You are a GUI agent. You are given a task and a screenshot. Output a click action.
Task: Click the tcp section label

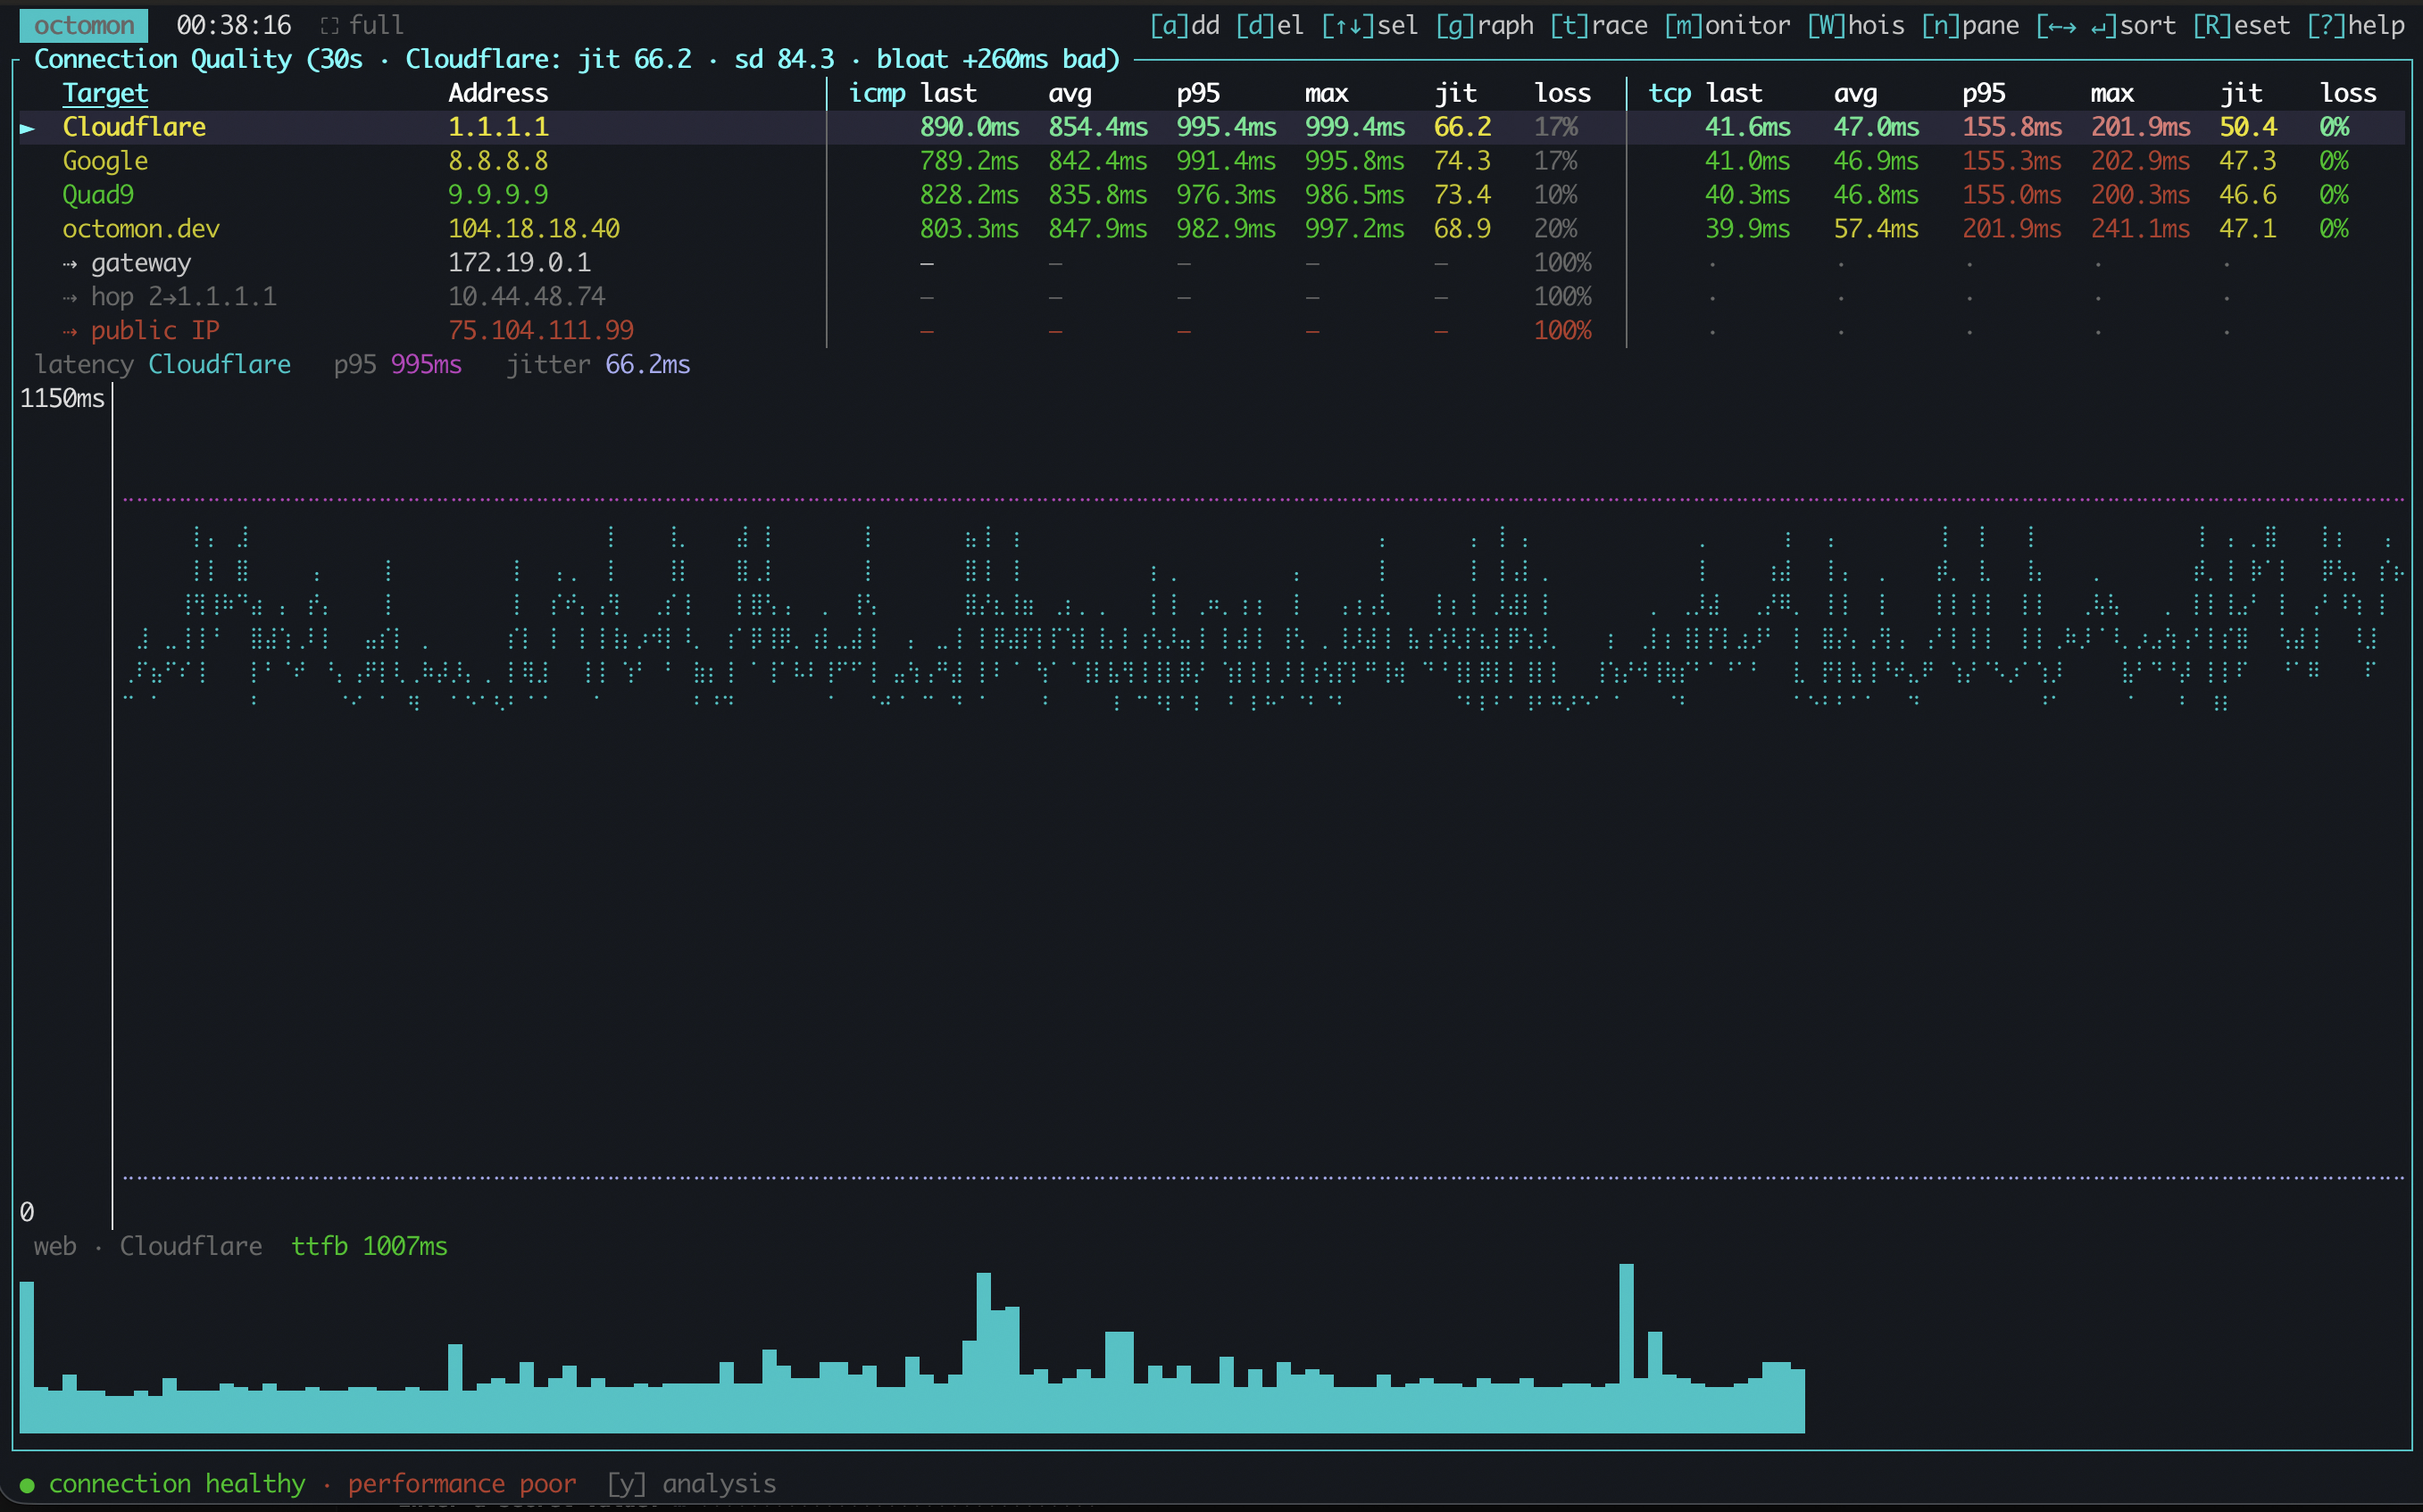[1669, 93]
